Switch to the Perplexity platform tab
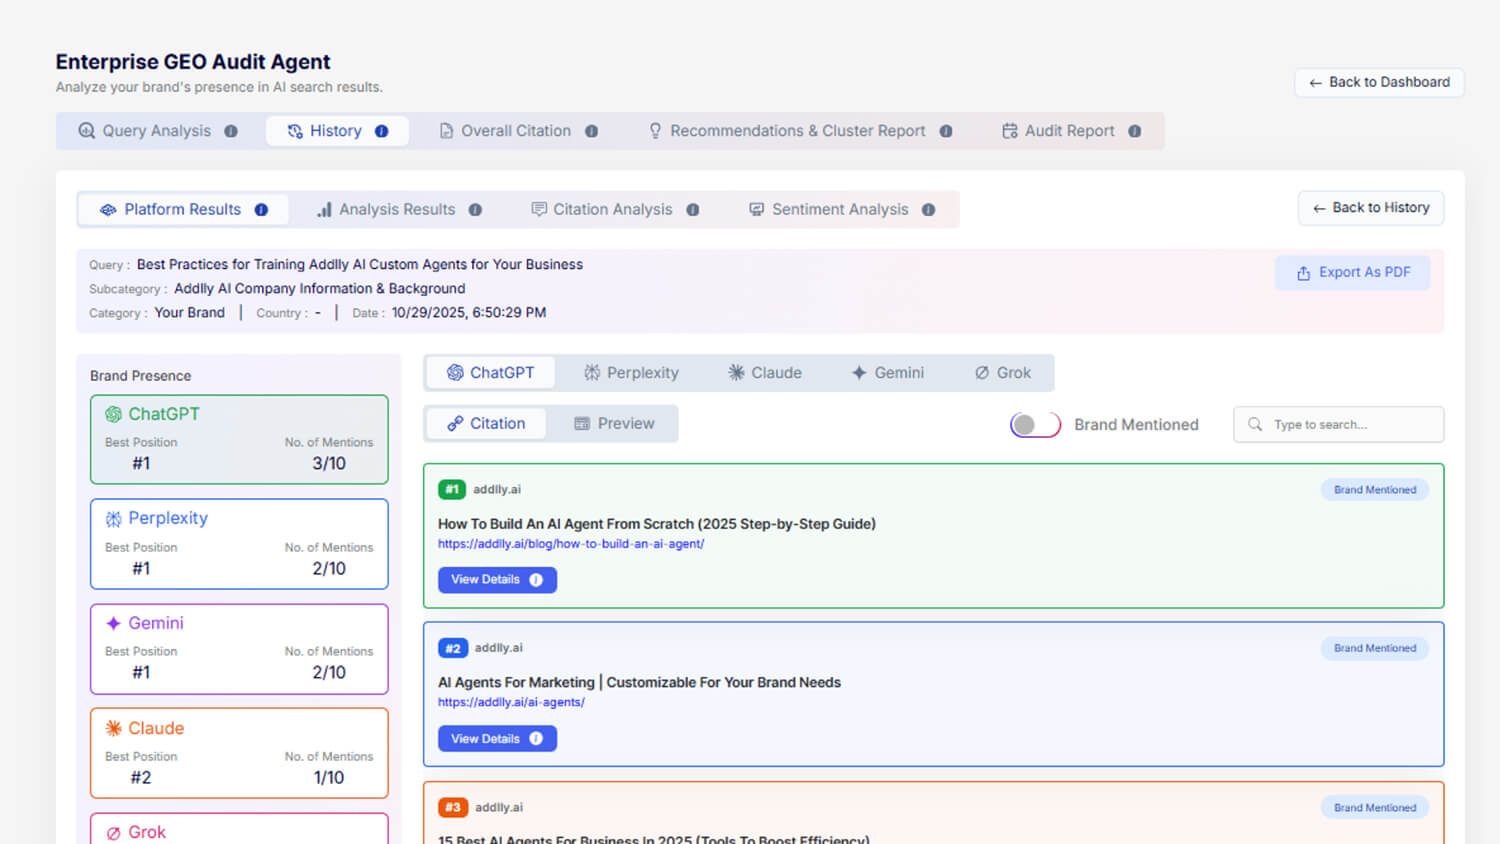 point(631,373)
